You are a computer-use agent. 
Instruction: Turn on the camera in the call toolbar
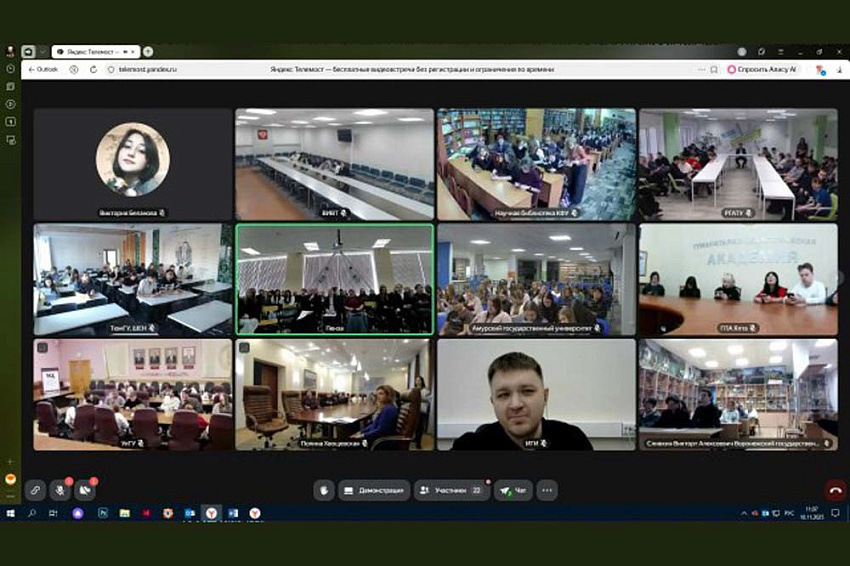[85, 490]
